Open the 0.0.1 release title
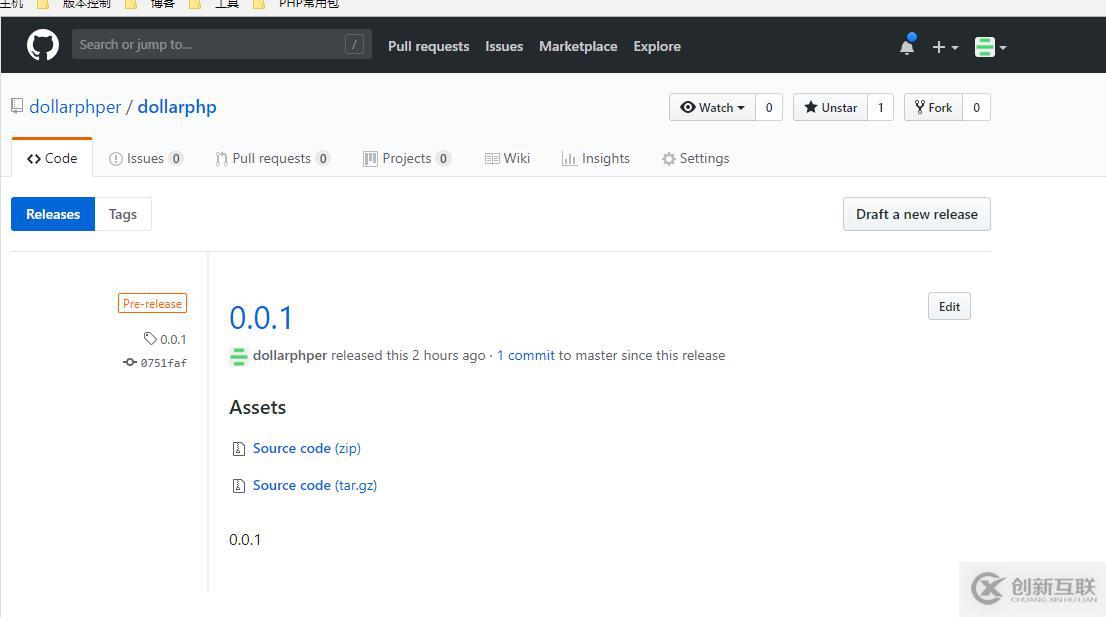The image size is (1106, 617). [x=260, y=317]
